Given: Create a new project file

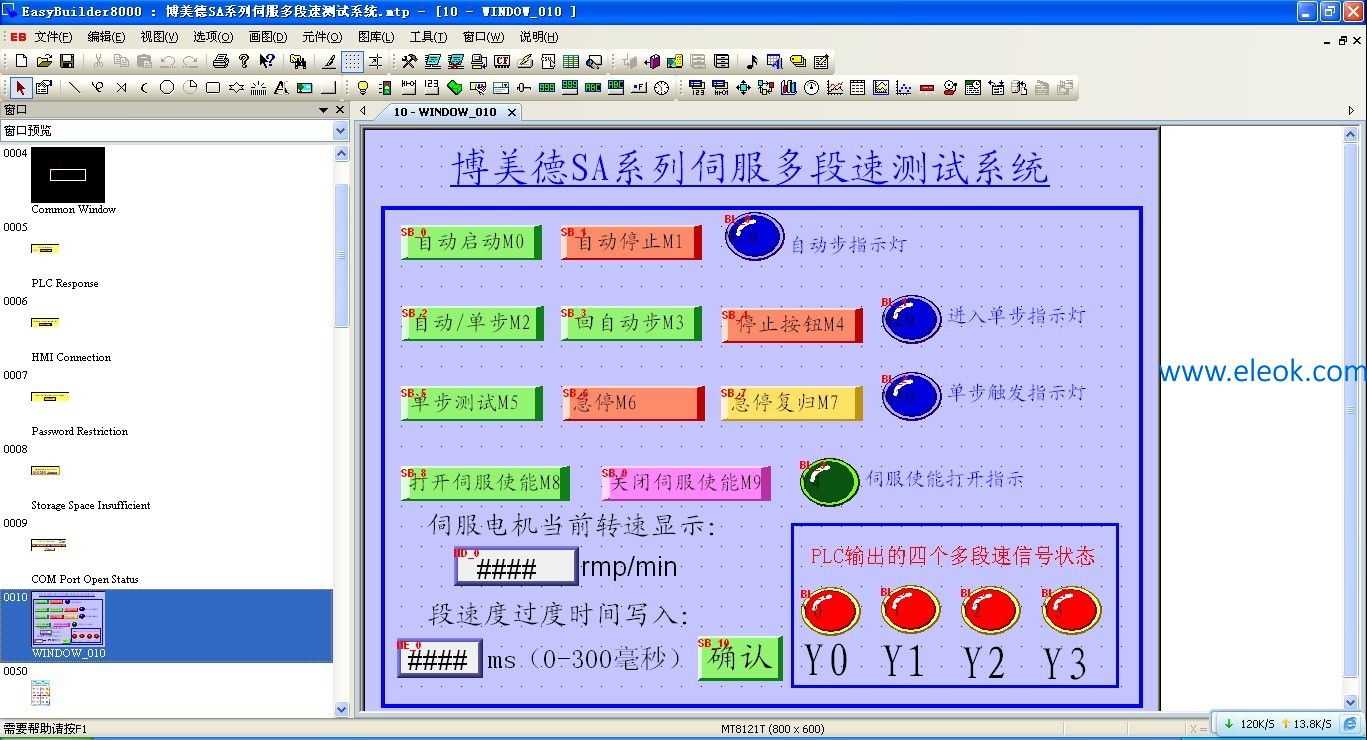Looking at the screenshot, I should tap(22, 61).
